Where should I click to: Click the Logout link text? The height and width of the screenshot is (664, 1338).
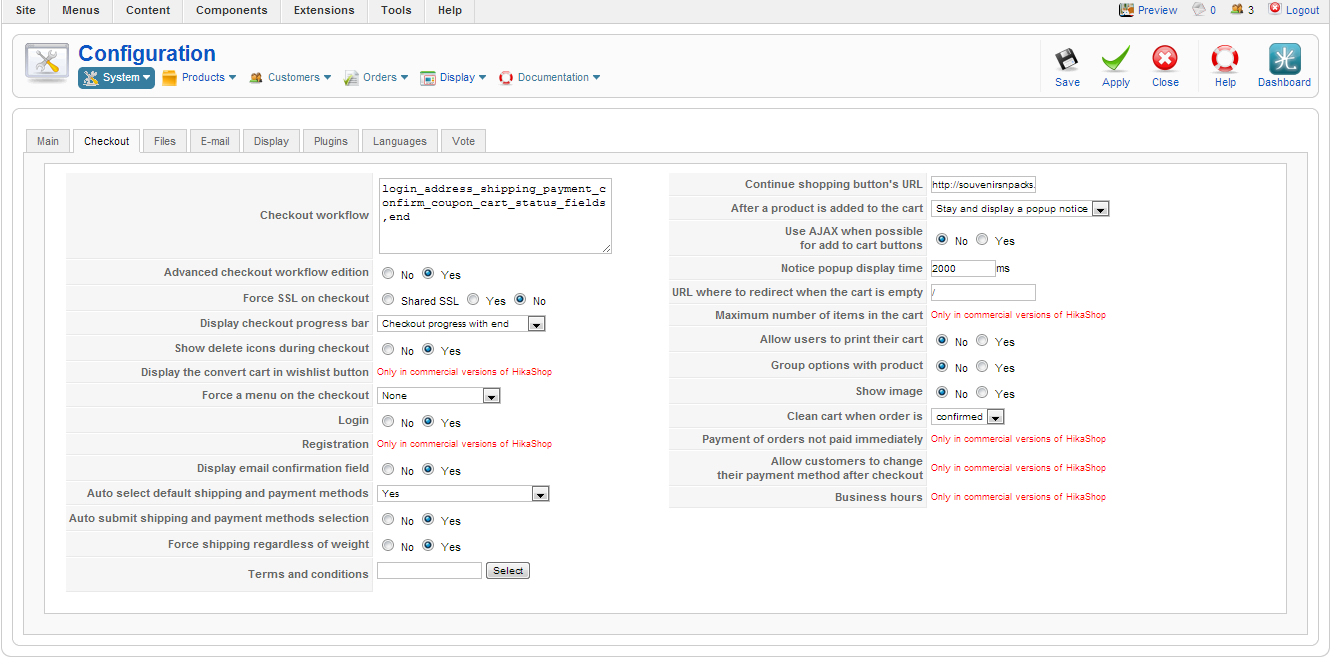(1303, 10)
